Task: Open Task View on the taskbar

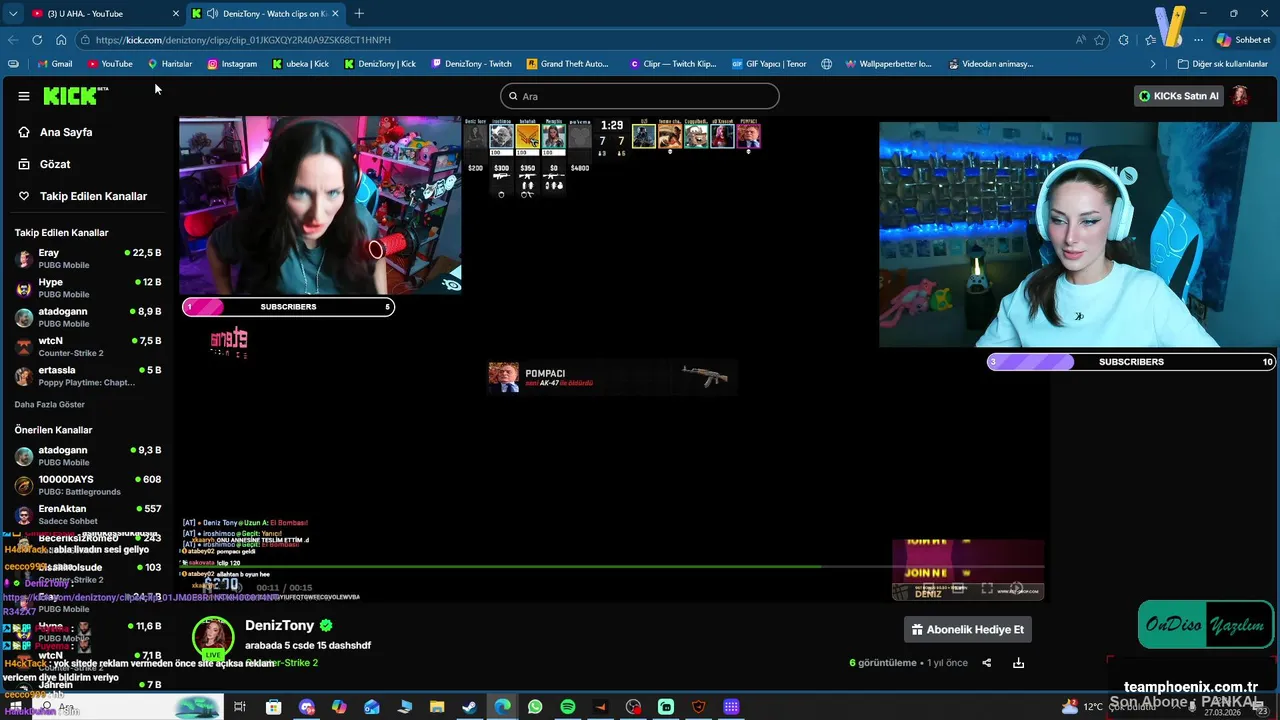Action: click(240, 707)
